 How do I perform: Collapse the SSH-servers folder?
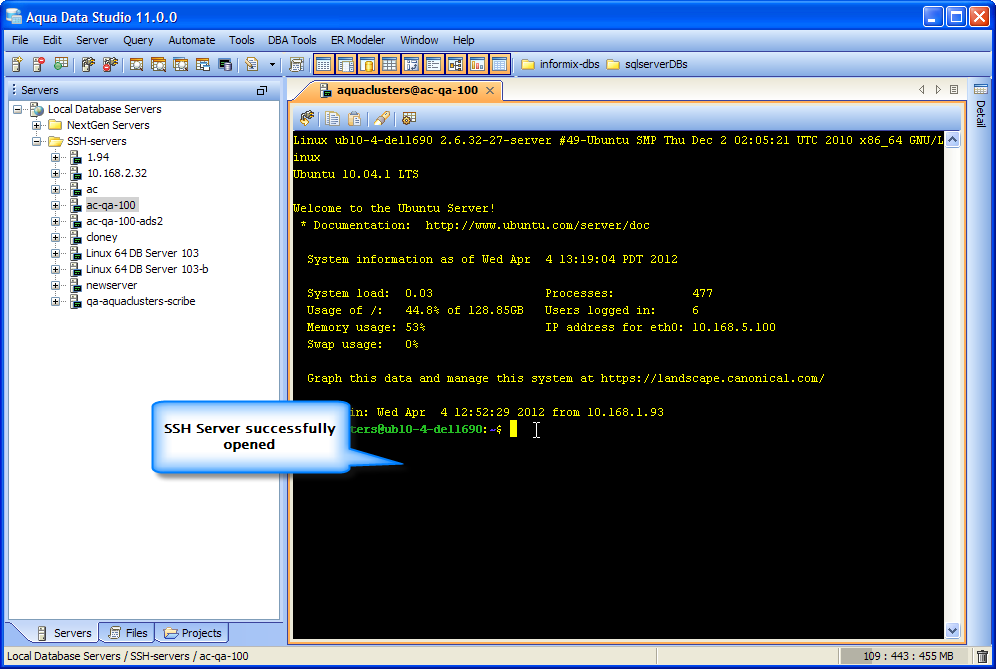click(x=37, y=141)
